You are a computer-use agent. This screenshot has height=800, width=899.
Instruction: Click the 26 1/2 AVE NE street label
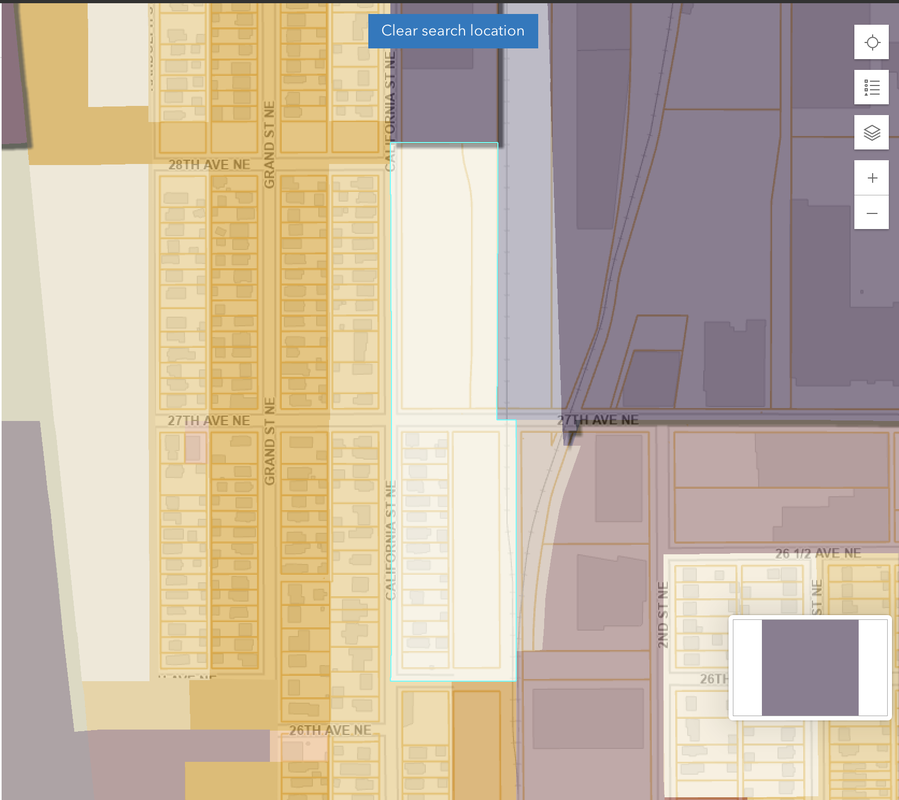817,553
